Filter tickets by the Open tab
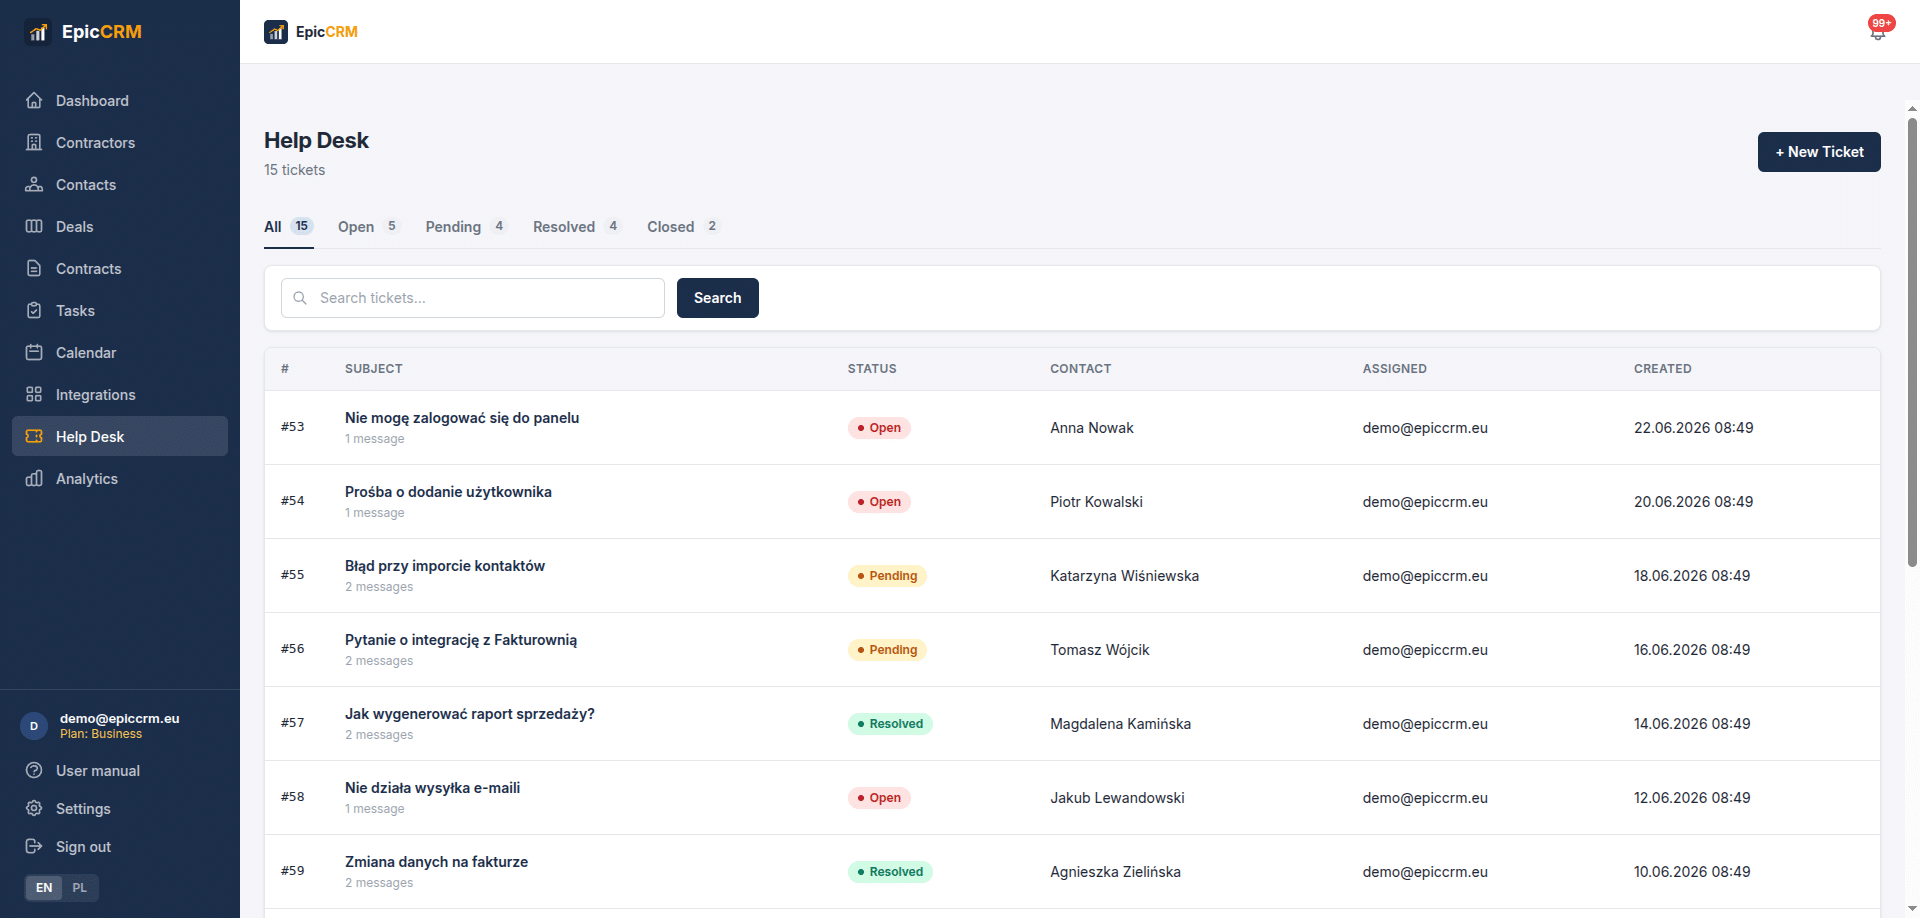Image resolution: width=1920 pixels, height=918 pixels. [x=368, y=227]
